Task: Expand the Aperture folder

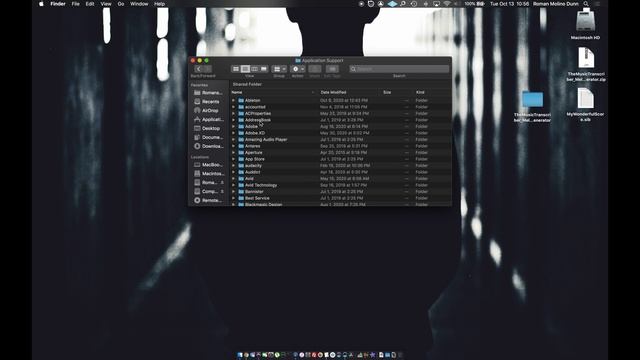Action: [234, 153]
